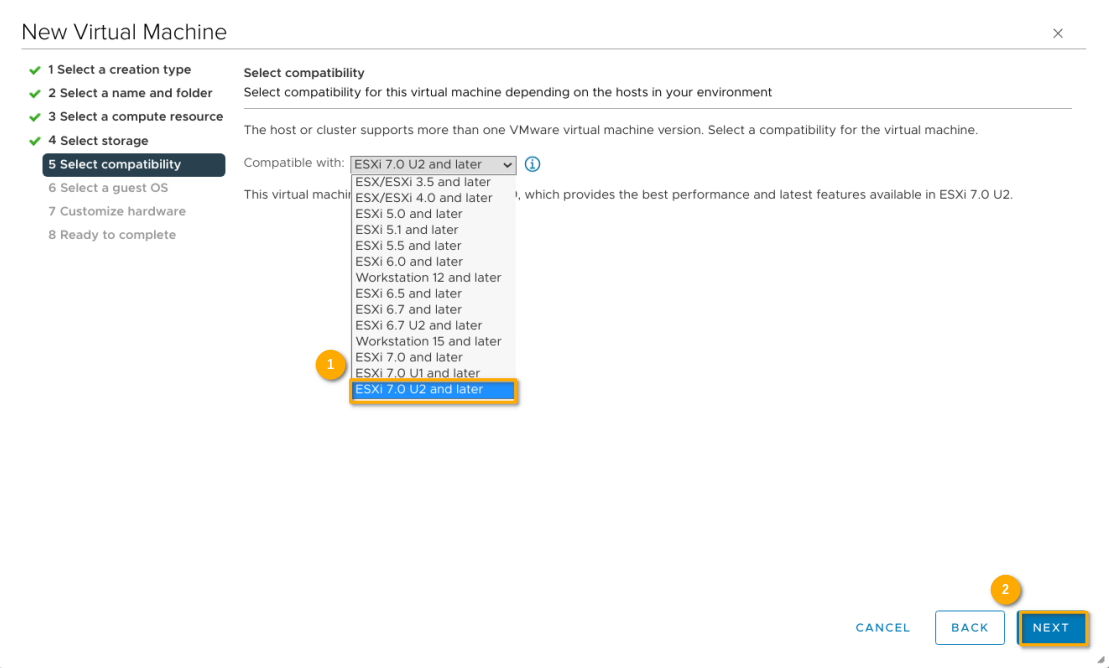Open the Compatible with dropdown
The height and width of the screenshot is (668, 1109).
coord(432,164)
